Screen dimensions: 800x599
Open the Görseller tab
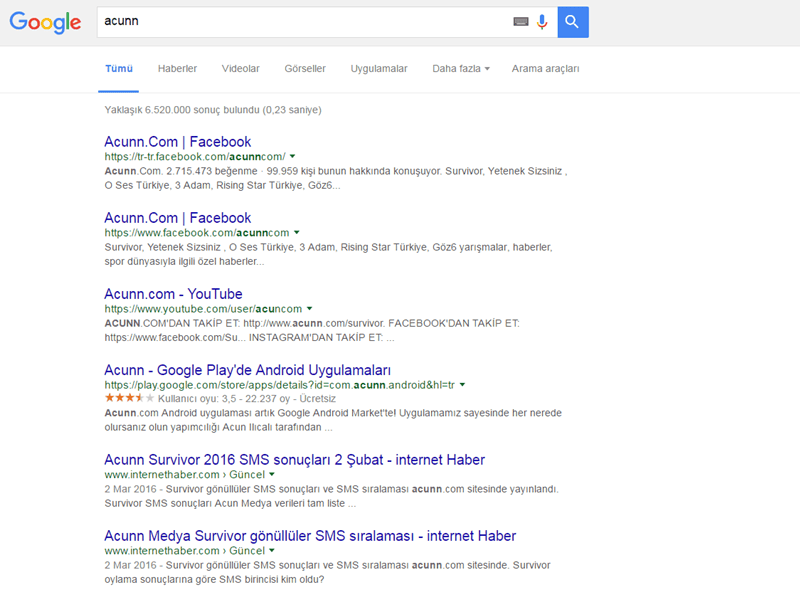pyautogui.click(x=305, y=69)
